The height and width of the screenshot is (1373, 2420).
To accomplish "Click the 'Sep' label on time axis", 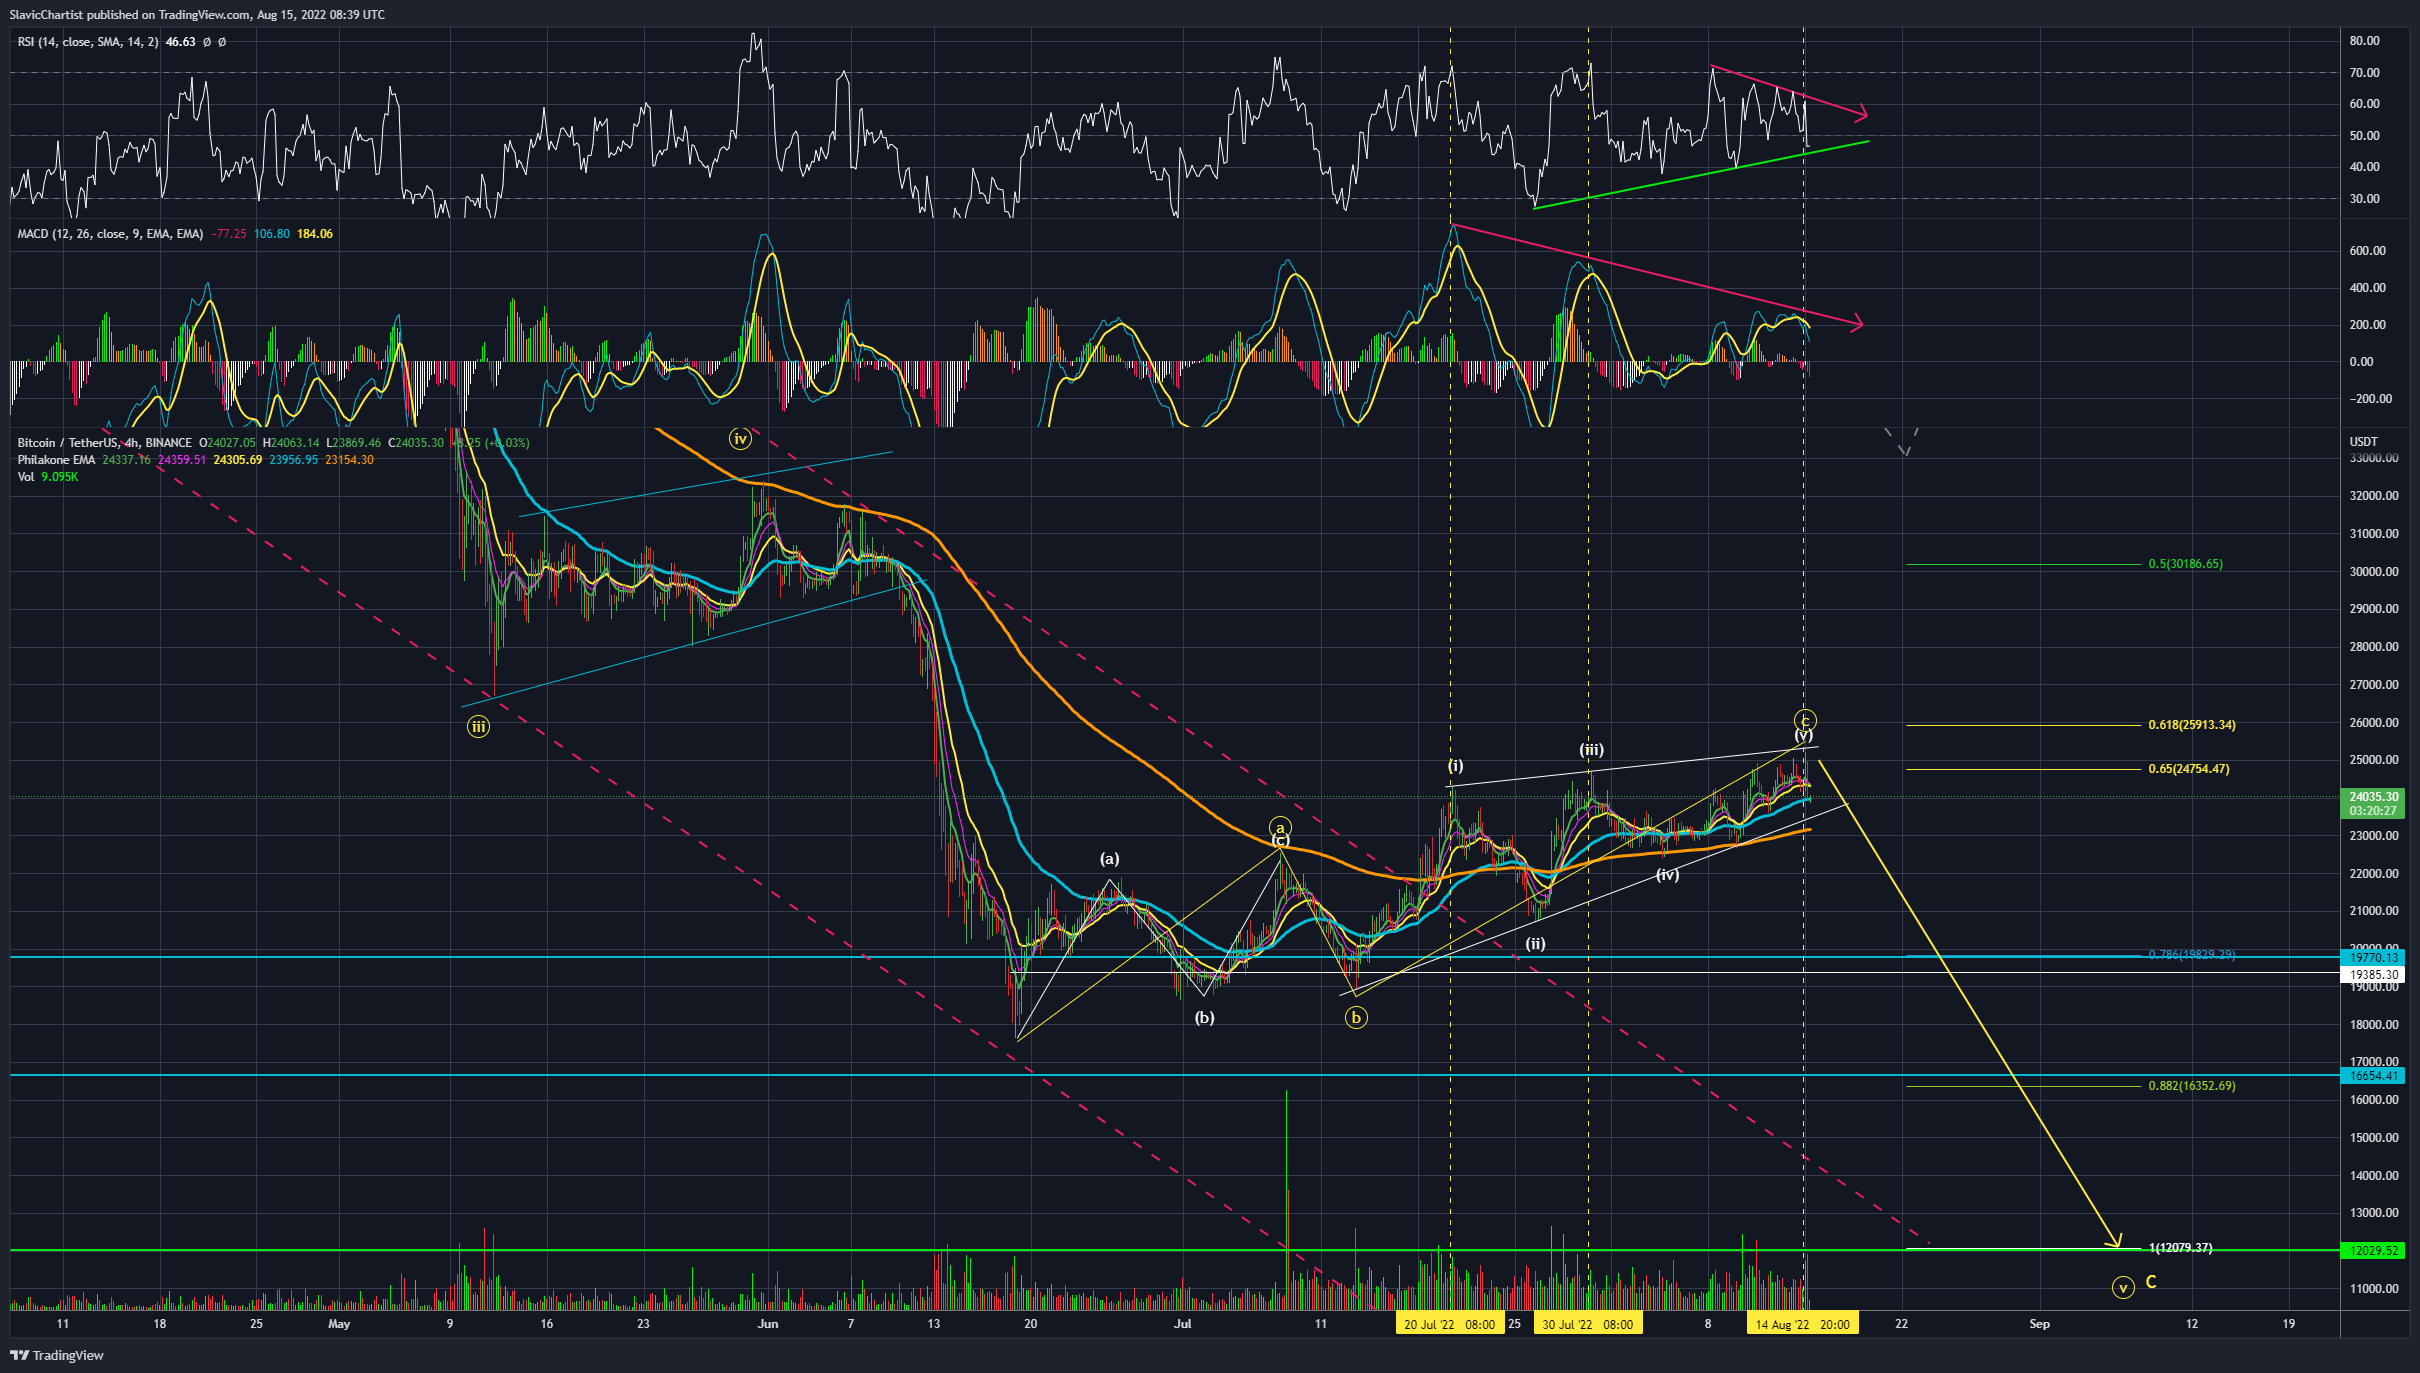I will pos(2039,1324).
